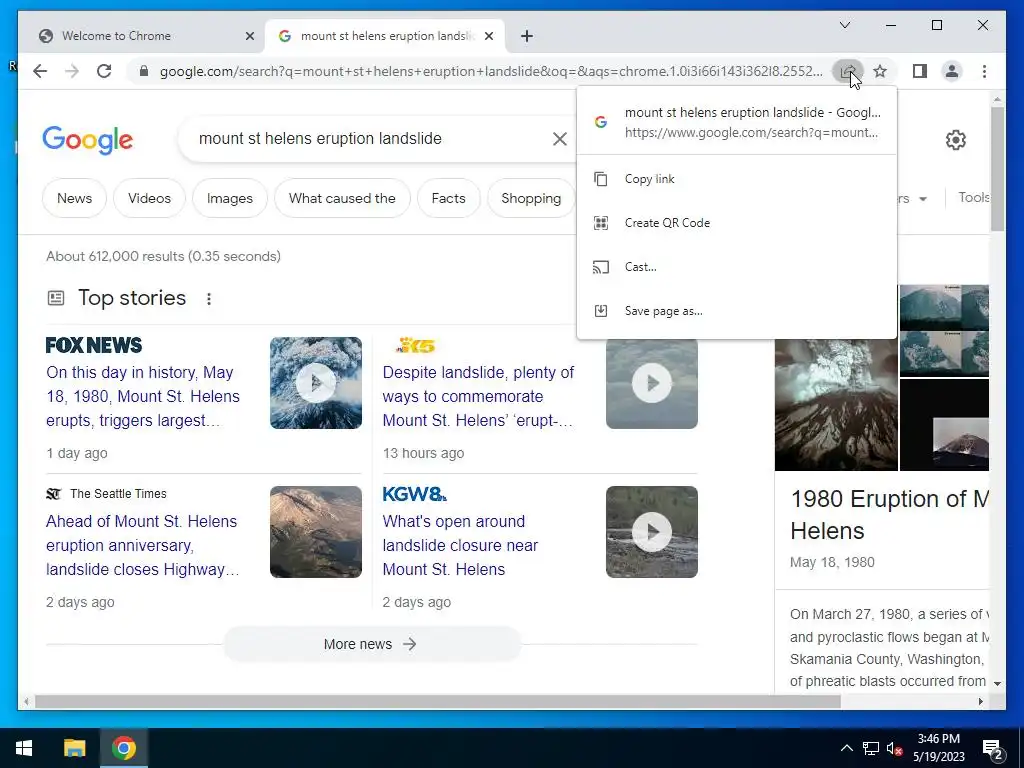This screenshot has height=768, width=1024.
Task: Click the browser forward arrow
Action: 72,71
